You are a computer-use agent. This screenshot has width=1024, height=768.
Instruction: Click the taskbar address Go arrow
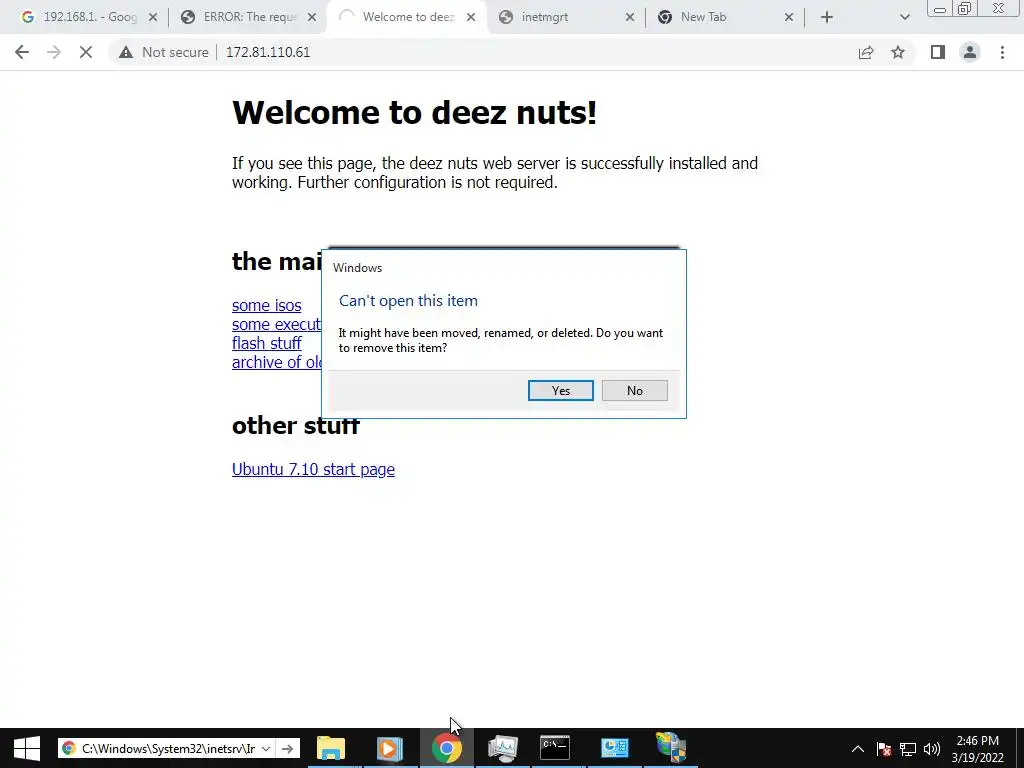[x=287, y=748]
